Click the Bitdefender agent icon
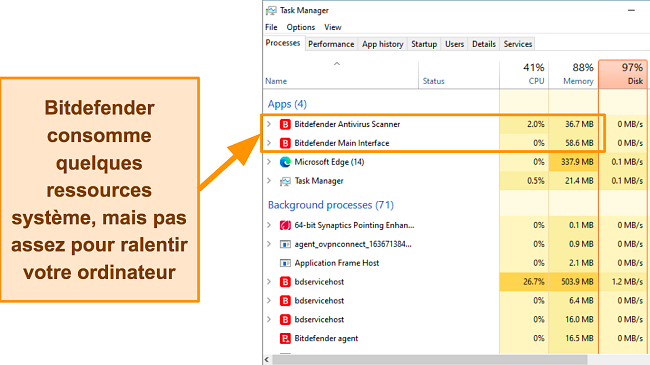650x365 pixels. click(x=285, y=338)
